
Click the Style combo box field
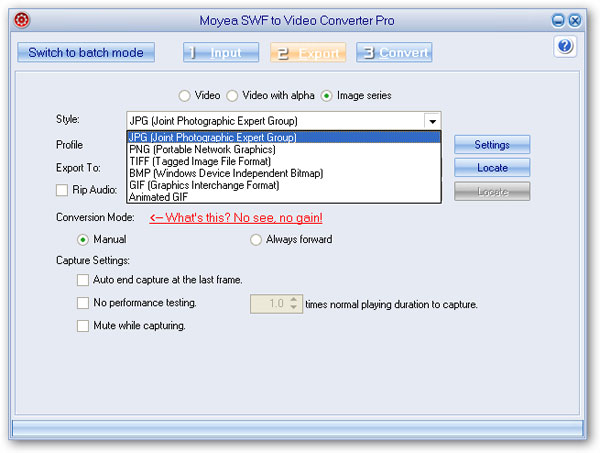click(284, 121)
